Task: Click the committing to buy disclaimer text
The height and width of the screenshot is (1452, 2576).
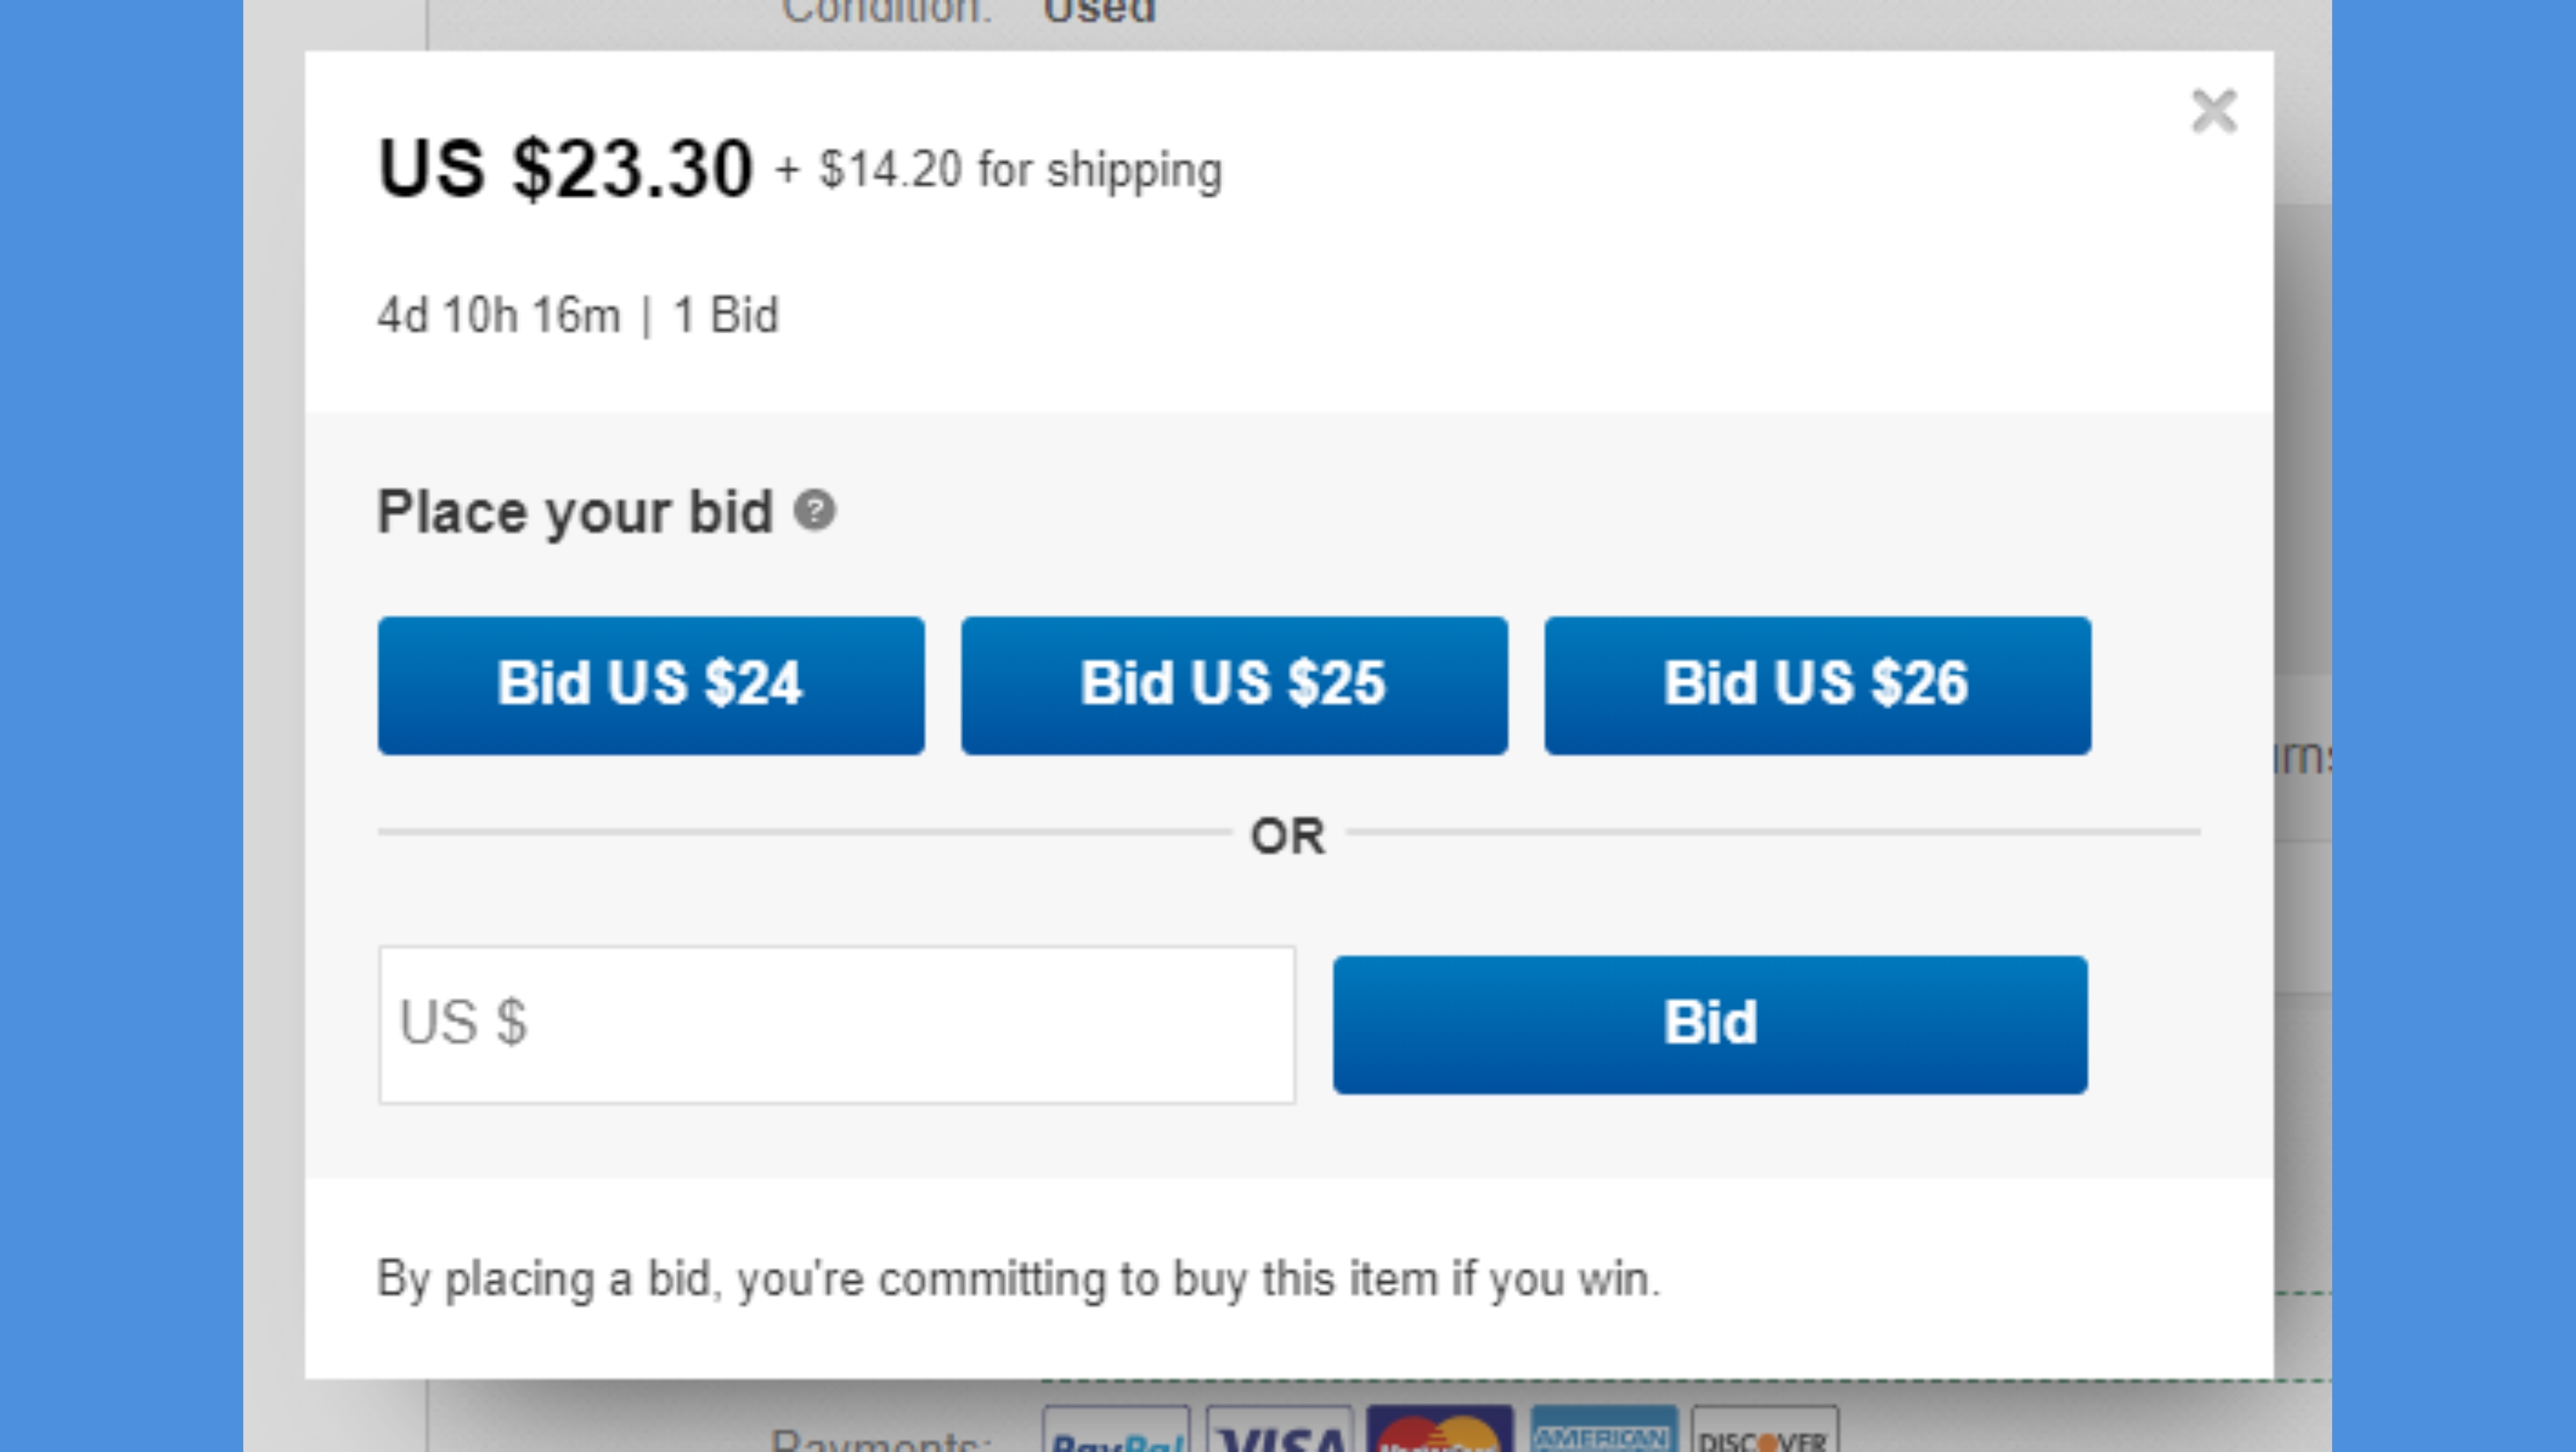Action: (1019, 1279)
